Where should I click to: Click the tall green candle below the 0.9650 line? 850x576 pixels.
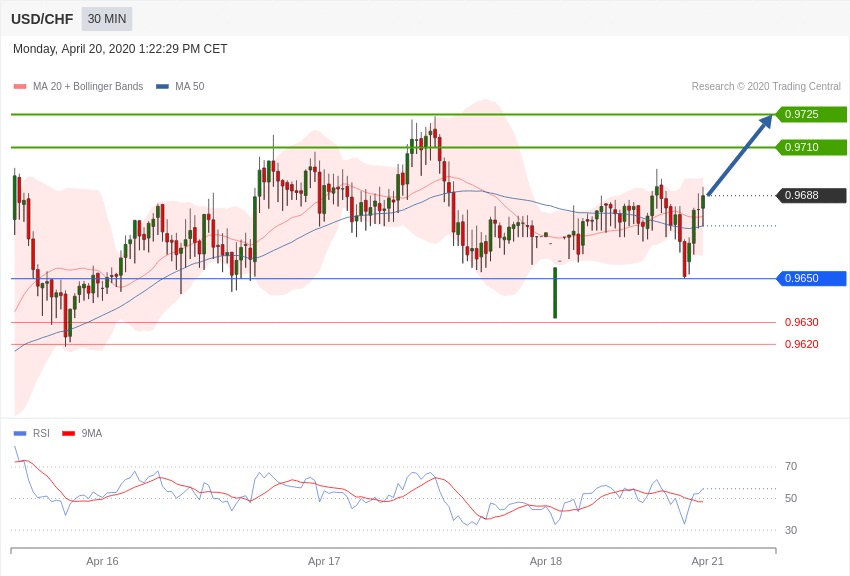pyautogui.click(x=555, y=293)
